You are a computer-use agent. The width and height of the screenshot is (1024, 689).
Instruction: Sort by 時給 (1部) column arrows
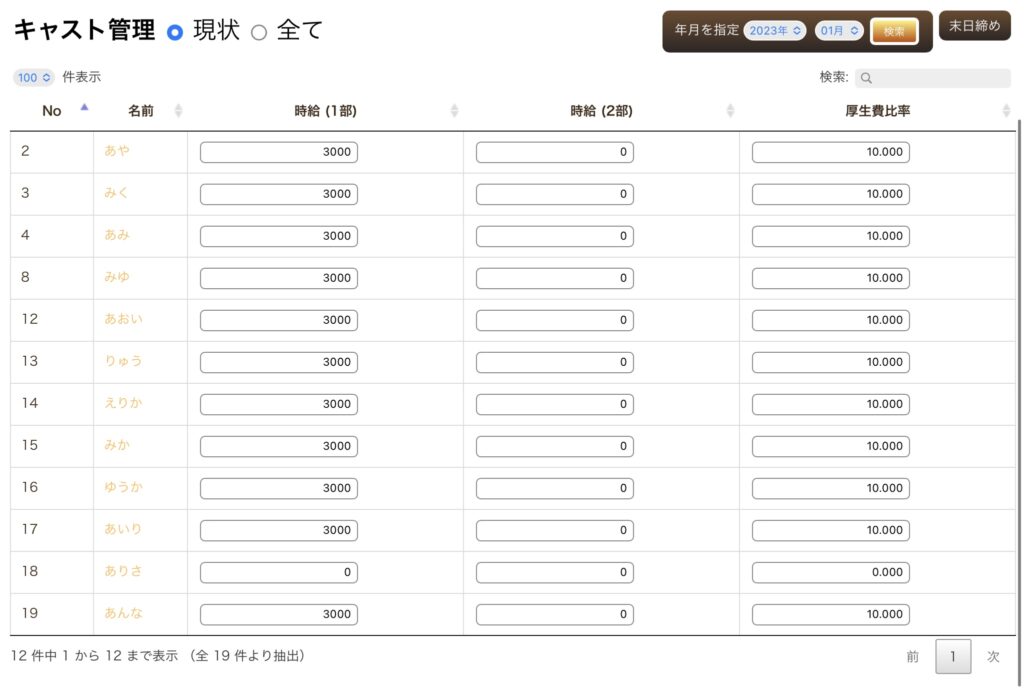(x=455, y=111)
